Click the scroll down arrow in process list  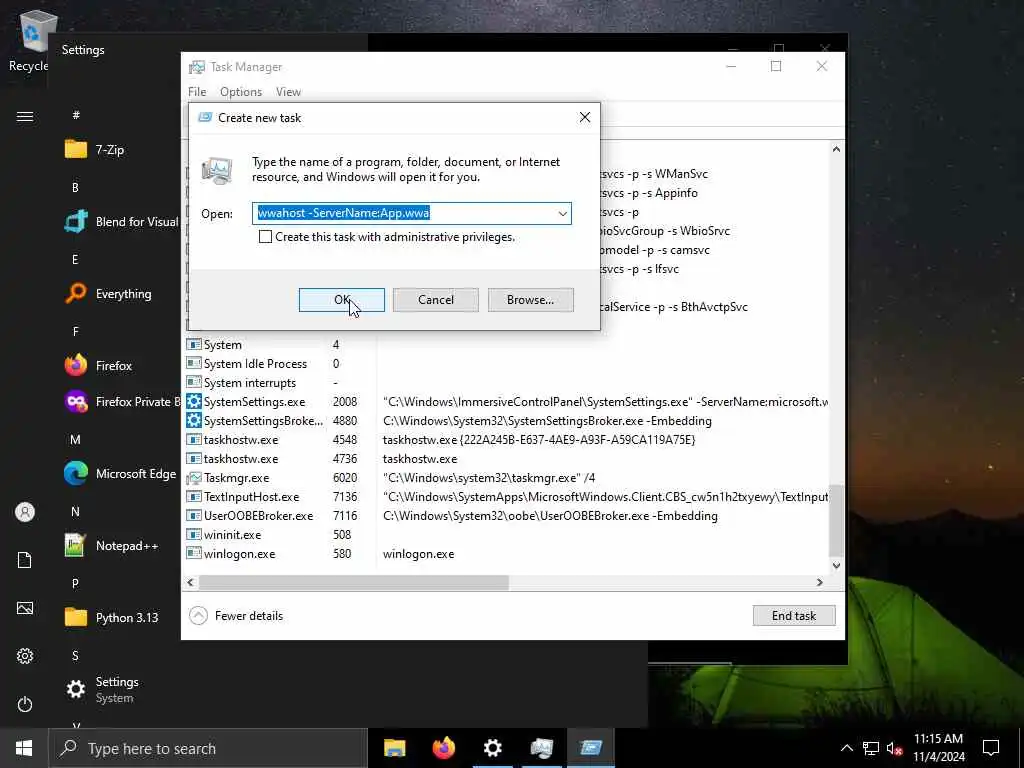pos(836,566)
